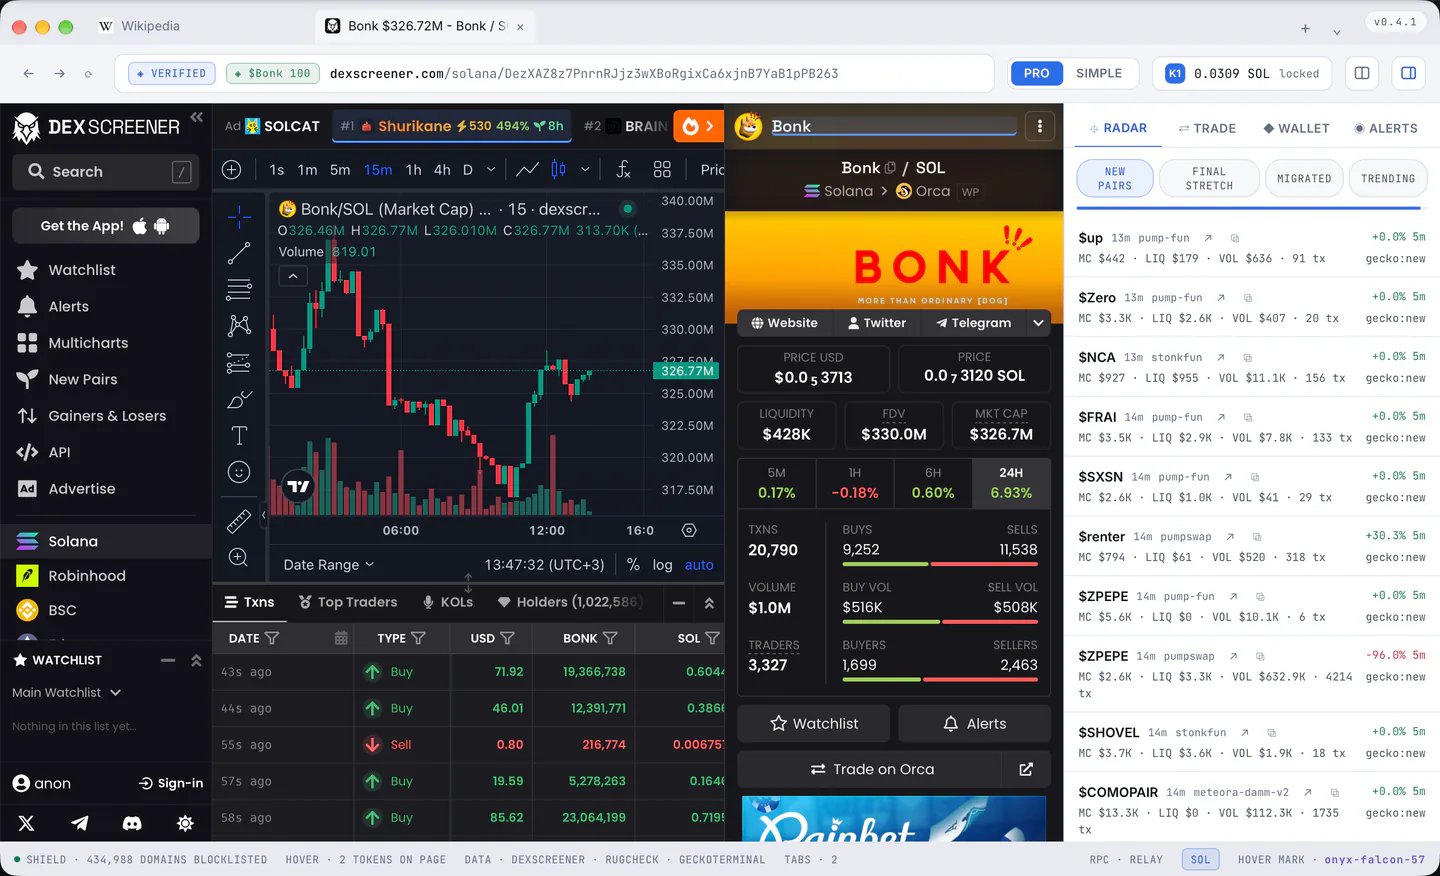Screen dimensions: 1440x876
Task: Open the Telegram plane icon in sidebar
Action: click(79, 823)
